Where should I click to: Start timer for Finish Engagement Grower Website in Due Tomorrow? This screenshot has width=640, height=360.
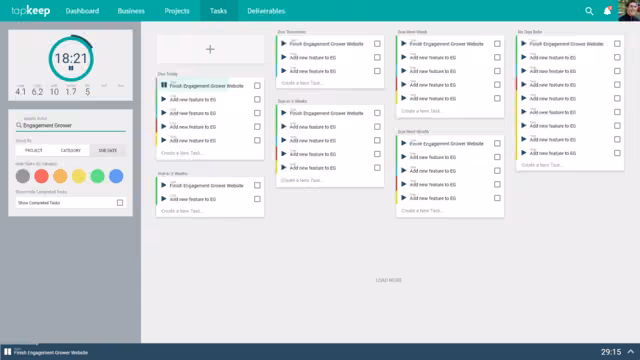point(284,43)
